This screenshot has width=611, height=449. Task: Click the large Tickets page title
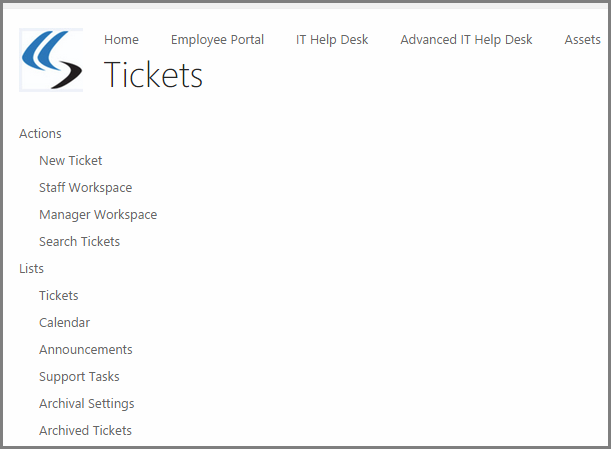click(x=153, y=76)
